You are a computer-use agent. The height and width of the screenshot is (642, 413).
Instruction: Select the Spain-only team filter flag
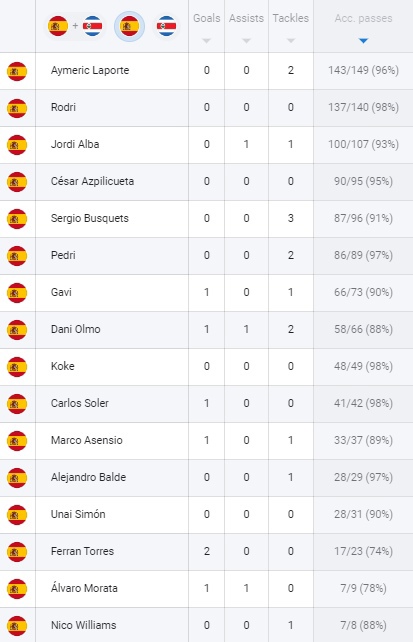pyautogui.click(x=129, y=26)
